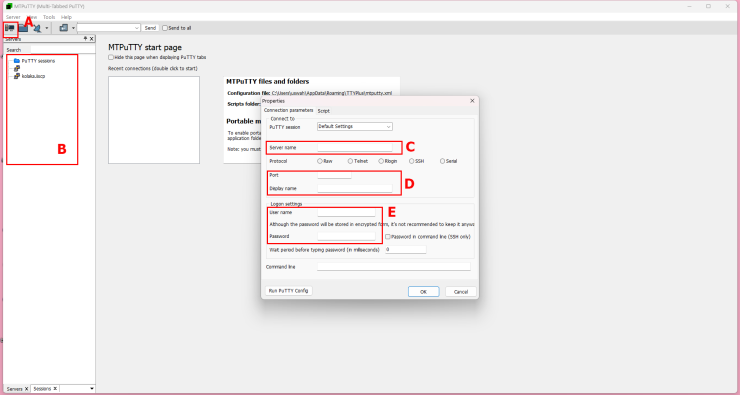Open the send-command combo box in toolbar
Screen dimensions: 740x395
pos(109,28)
